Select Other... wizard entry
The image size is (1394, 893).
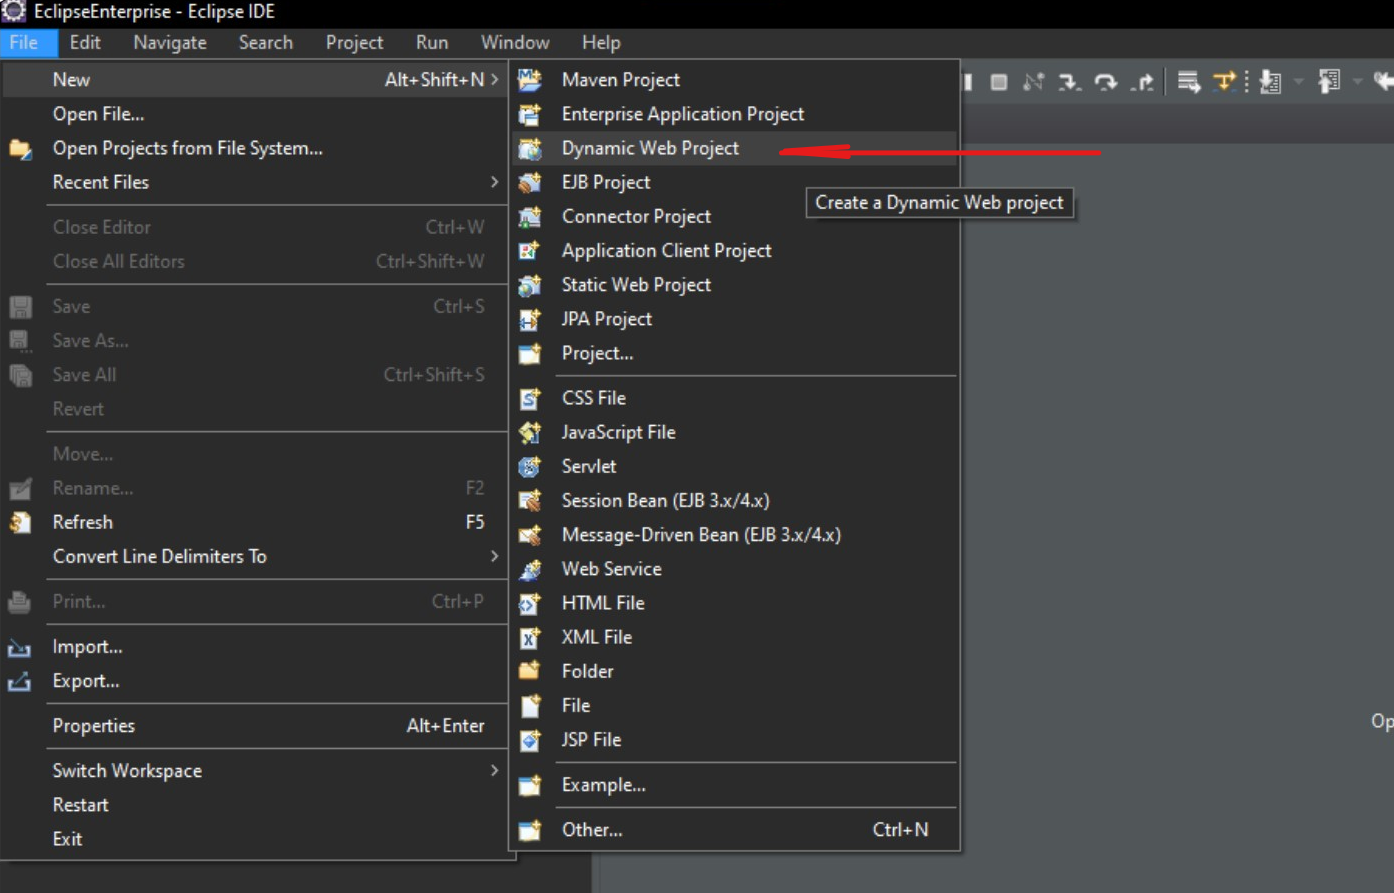tap(591, 830)
